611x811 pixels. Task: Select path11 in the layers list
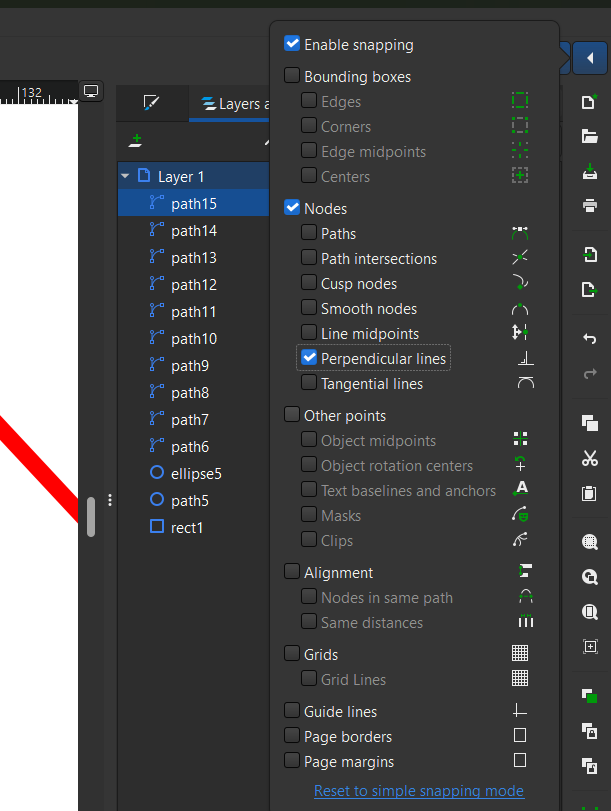click(193, 311)
